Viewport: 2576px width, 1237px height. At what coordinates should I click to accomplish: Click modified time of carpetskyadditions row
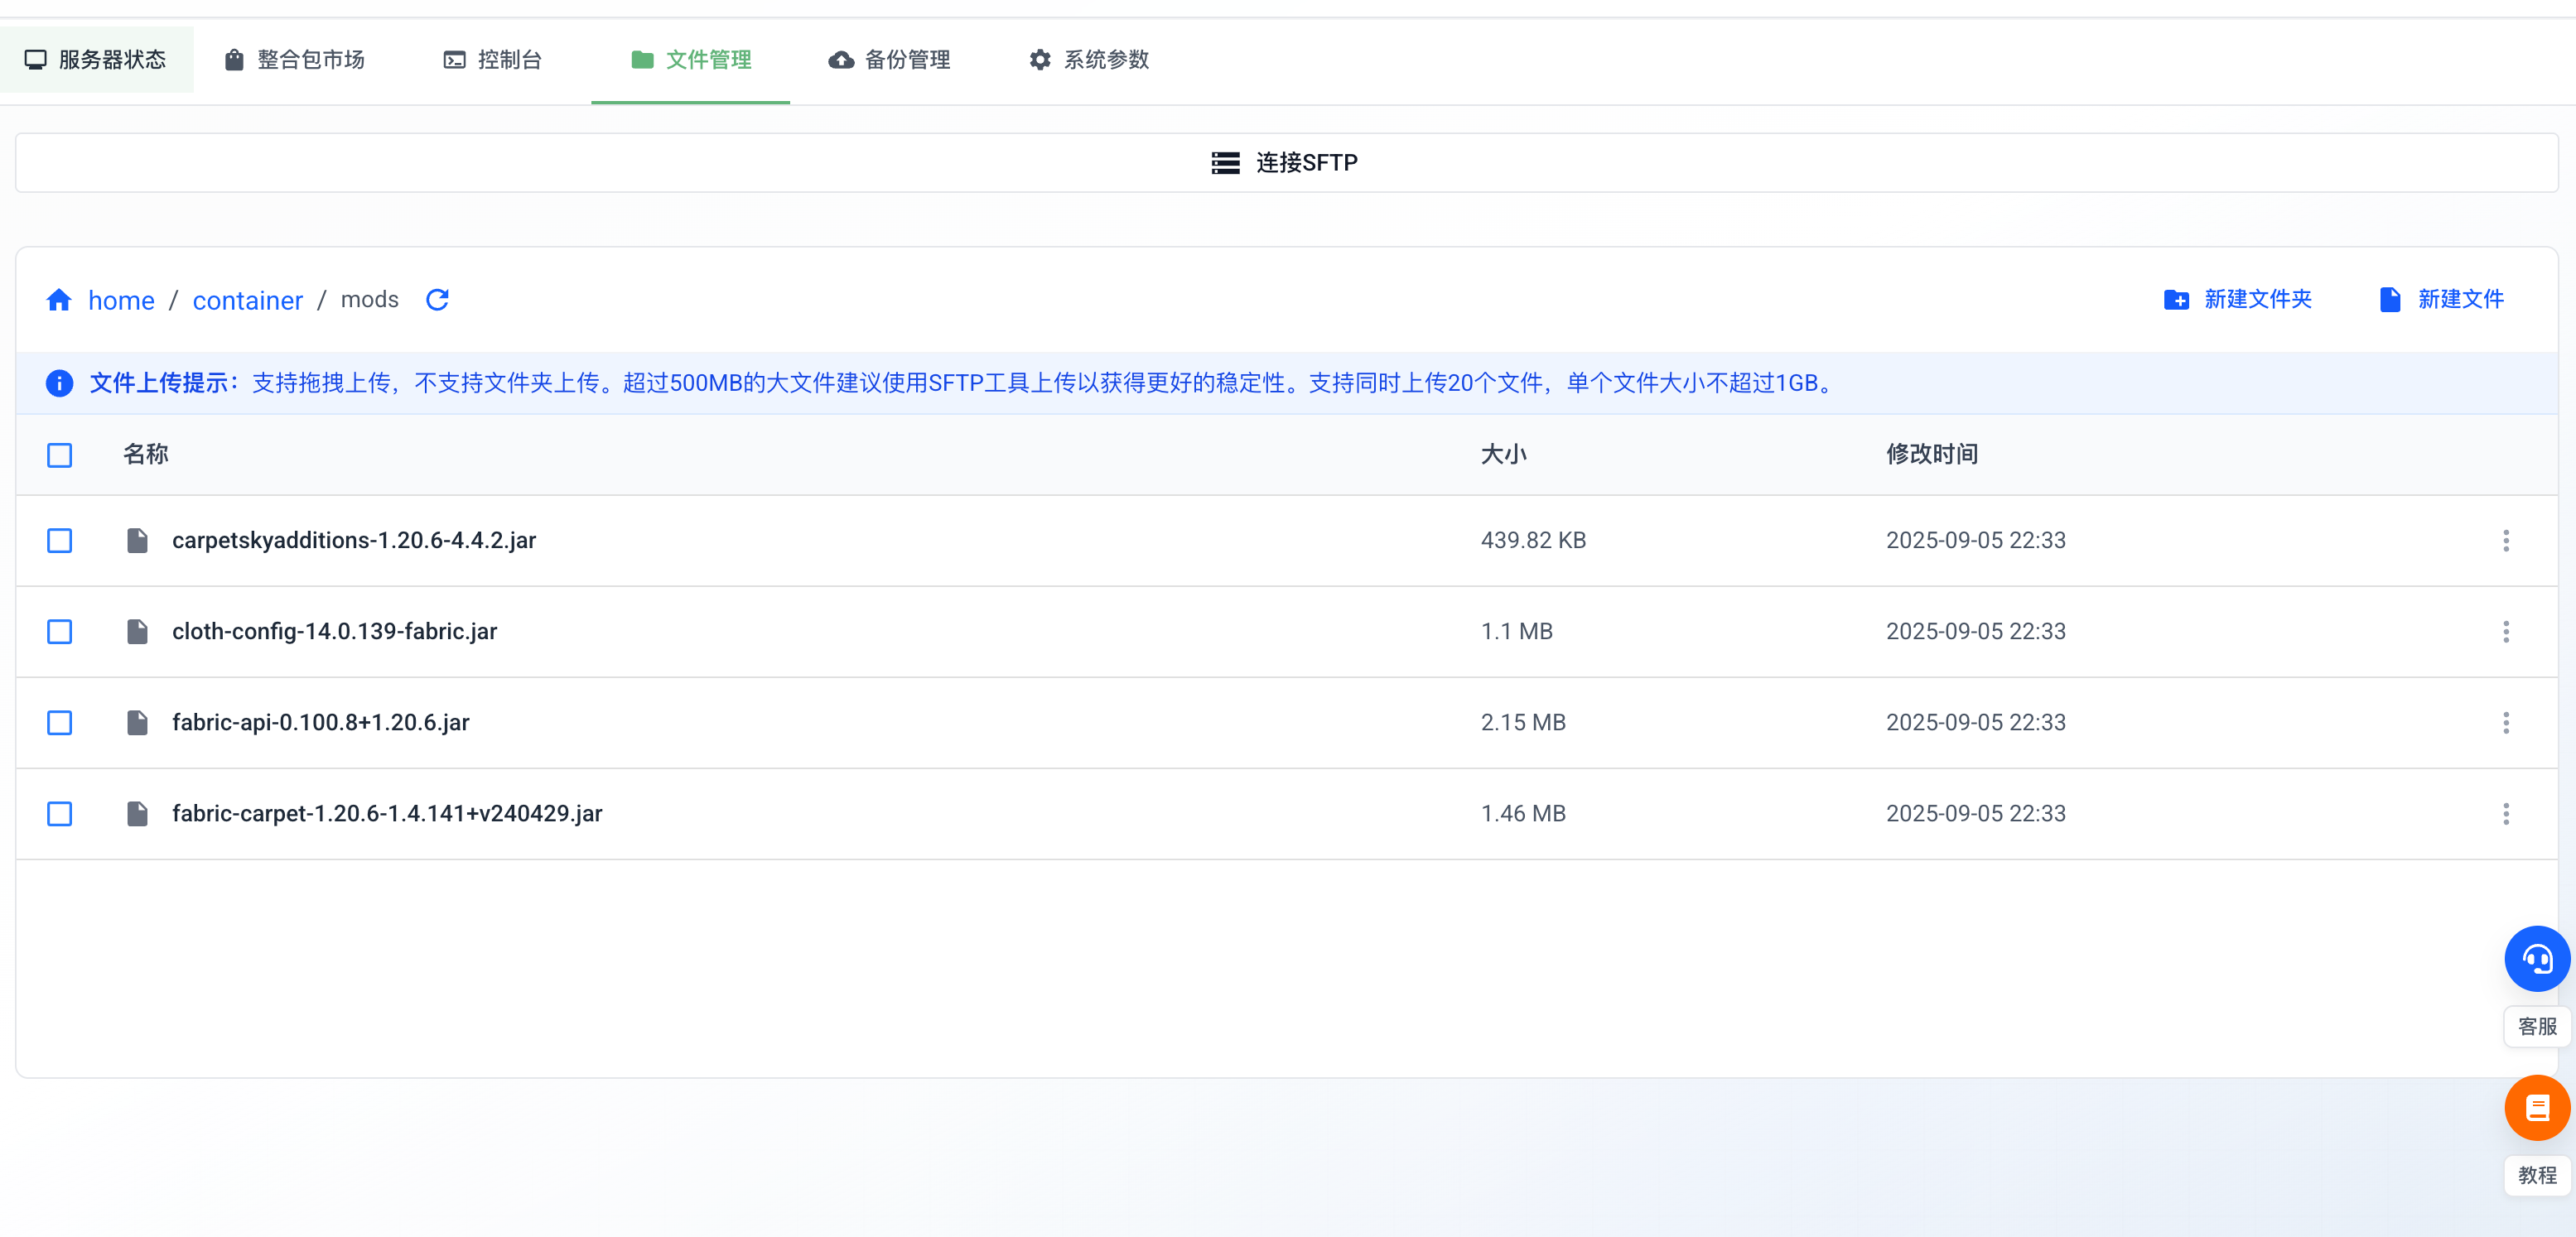click(x=1975, y=541)
